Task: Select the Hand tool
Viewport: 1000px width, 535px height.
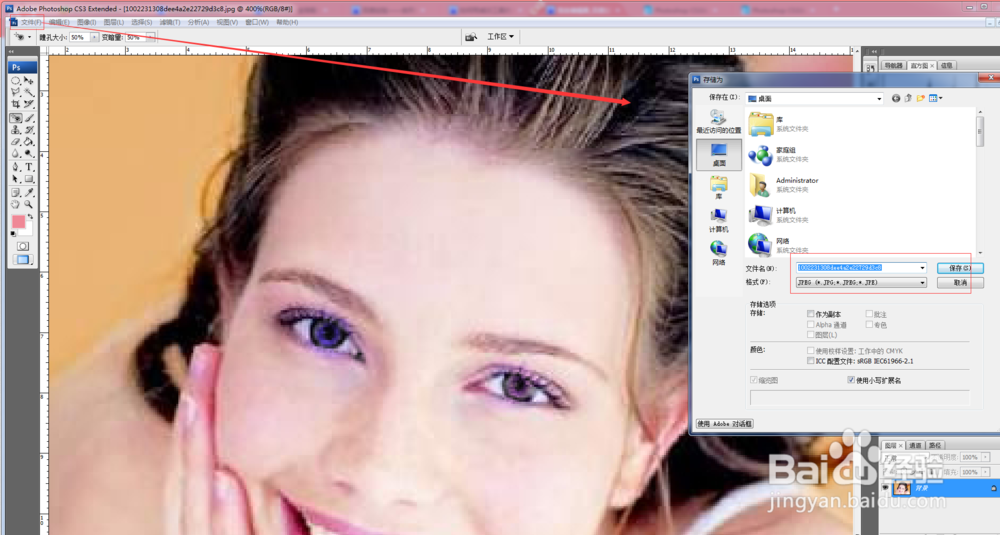Action: tap(16, 205)
